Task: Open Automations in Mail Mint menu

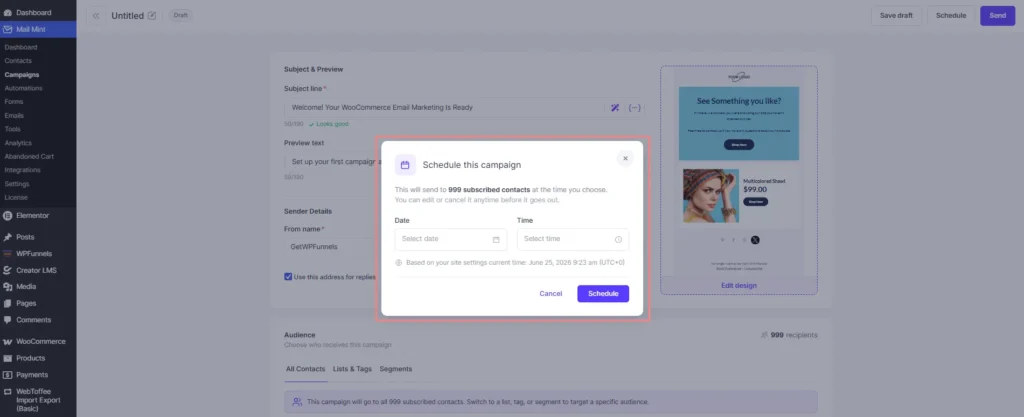Action: click(24, 88)
